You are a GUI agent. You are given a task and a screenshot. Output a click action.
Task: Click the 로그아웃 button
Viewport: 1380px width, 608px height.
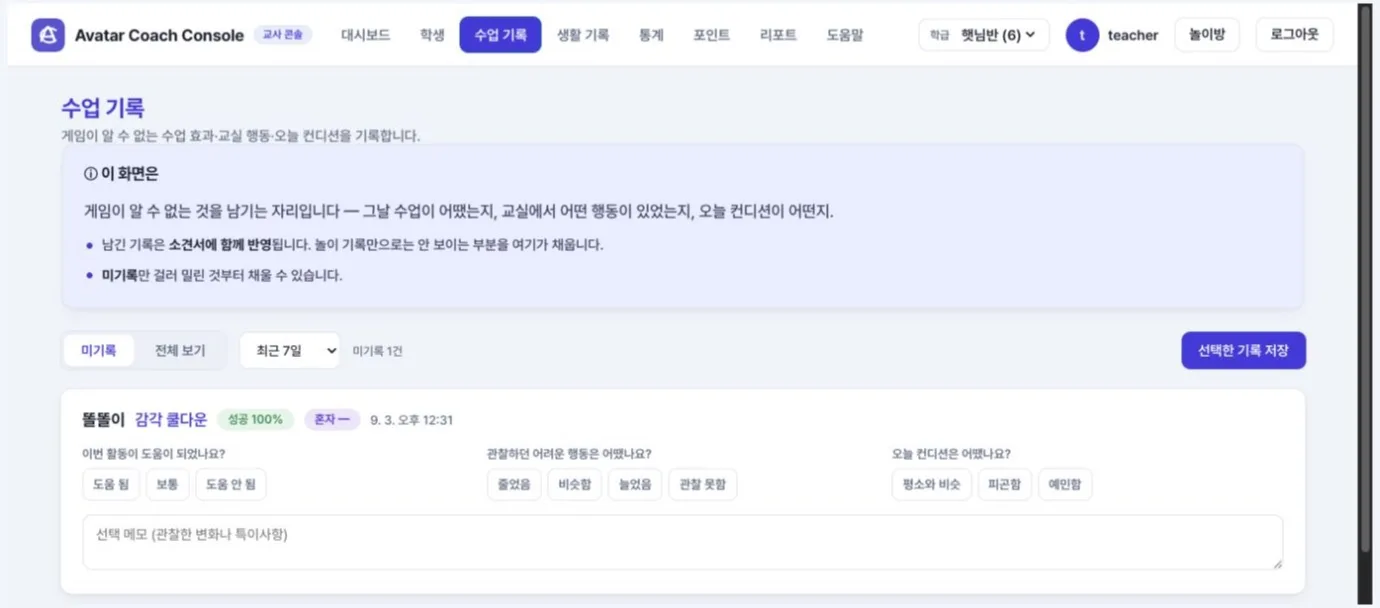tap(1294, 35)
